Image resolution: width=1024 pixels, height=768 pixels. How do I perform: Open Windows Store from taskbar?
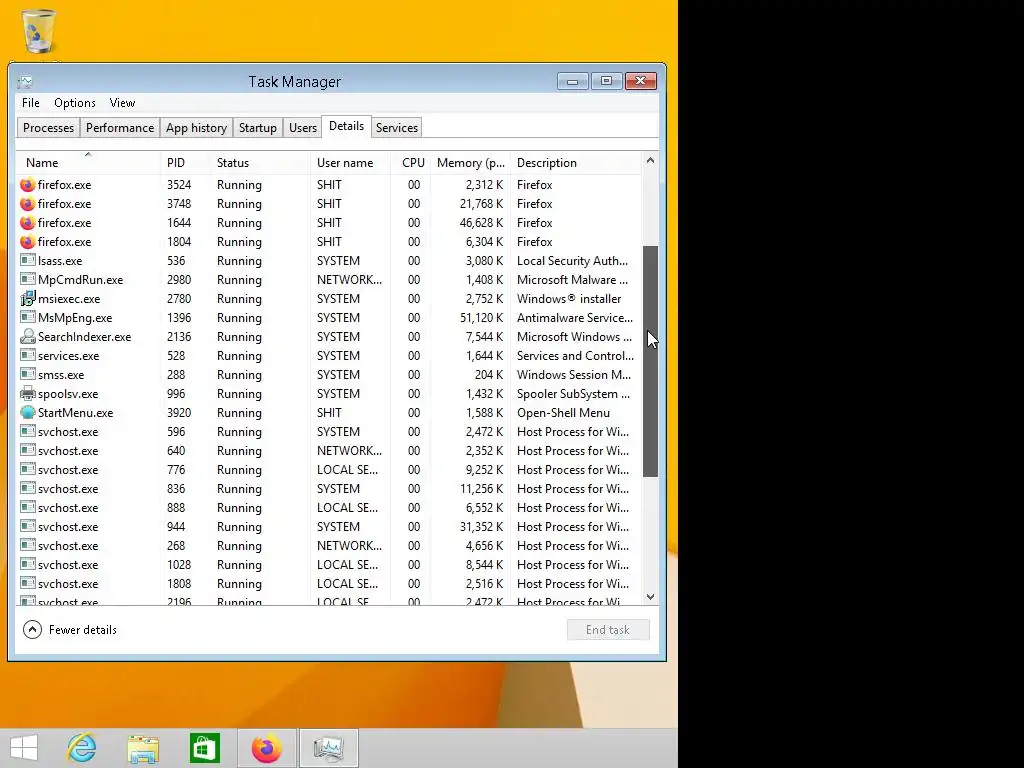click(x=204, y=748)
